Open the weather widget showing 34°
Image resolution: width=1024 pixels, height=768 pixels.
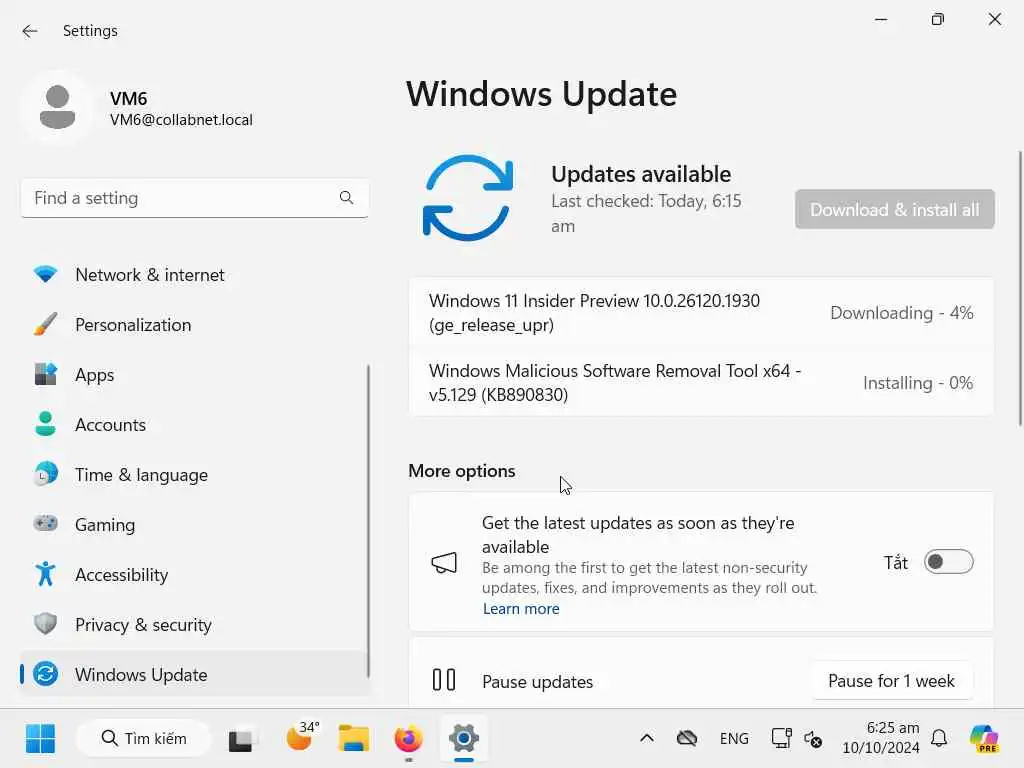click(x=302, y=737)
